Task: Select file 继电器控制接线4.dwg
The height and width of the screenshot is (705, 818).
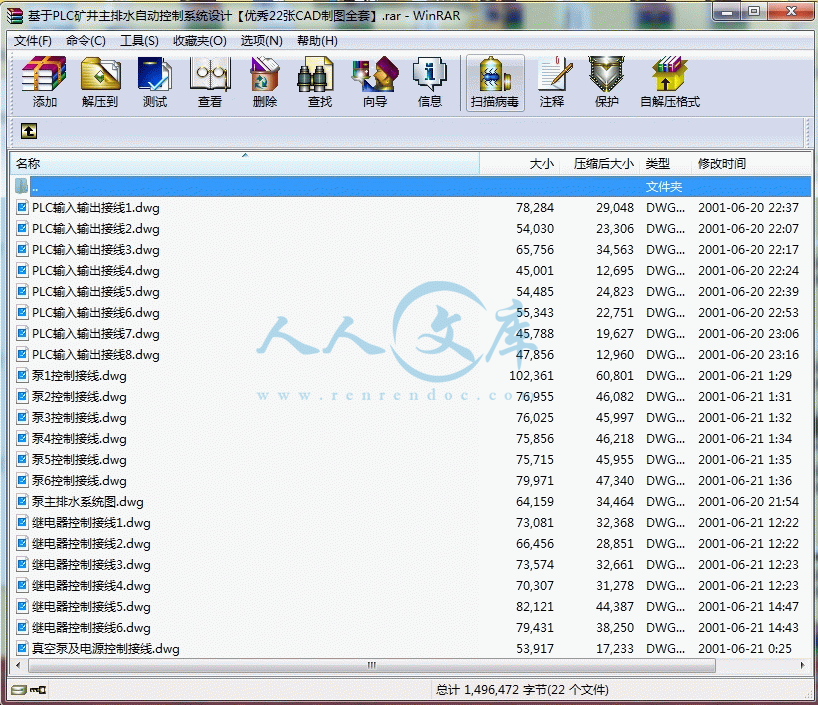Action: [x=91, y=586]
